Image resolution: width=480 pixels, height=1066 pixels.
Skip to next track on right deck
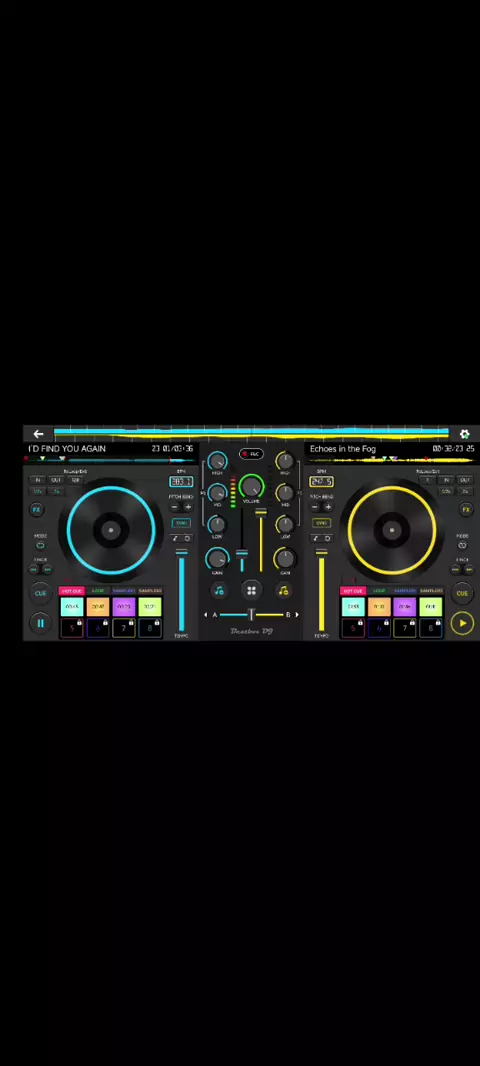(469, 570)
